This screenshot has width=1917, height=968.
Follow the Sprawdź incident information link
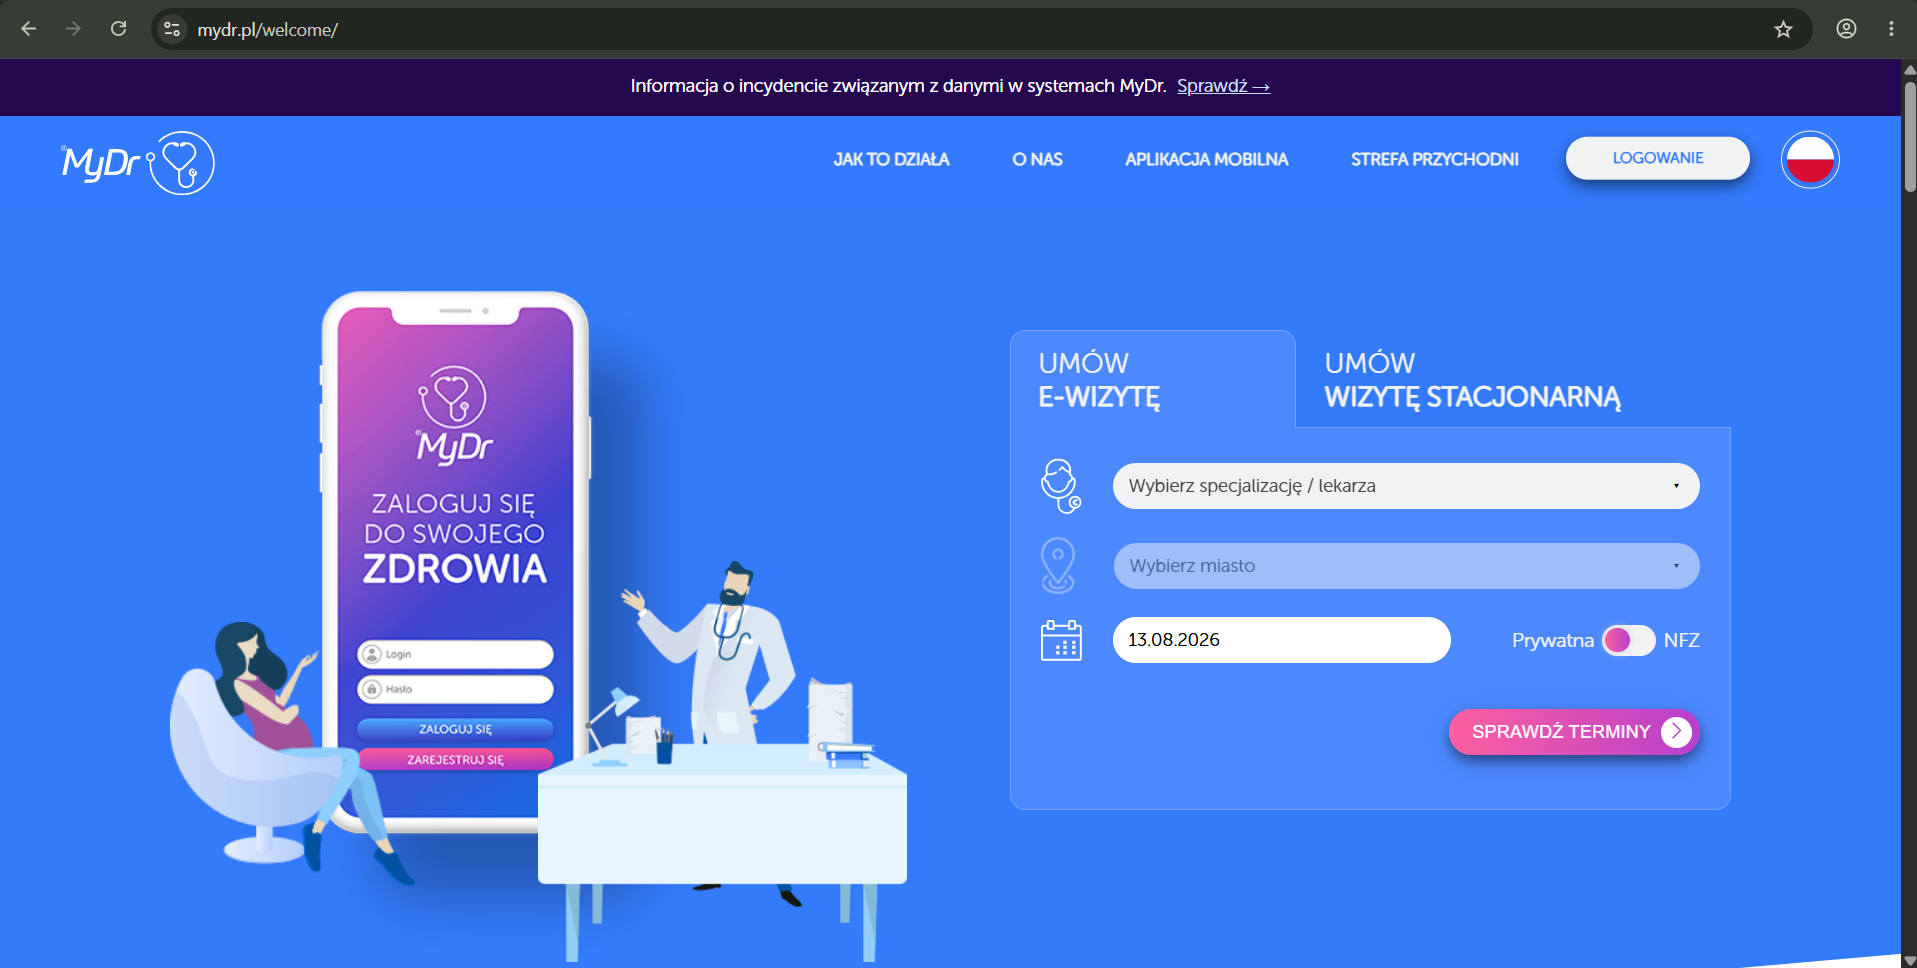pos(1223,86)
